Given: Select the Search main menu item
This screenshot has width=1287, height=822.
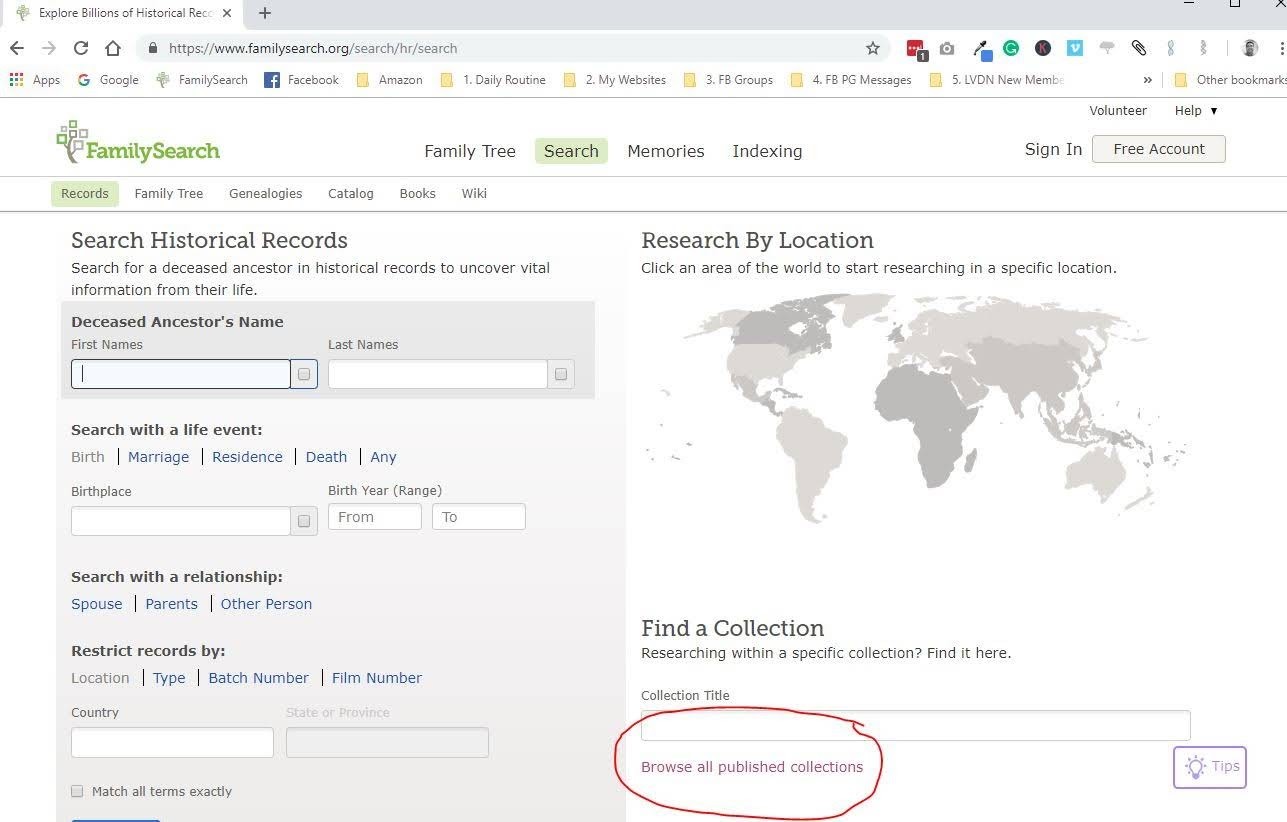Looking at the screenshot, I should click(571, 151).
